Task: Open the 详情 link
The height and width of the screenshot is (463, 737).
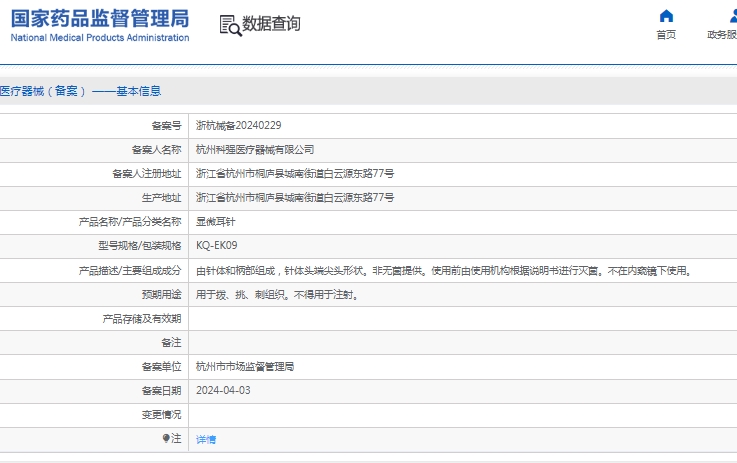Action: point(206,439)
